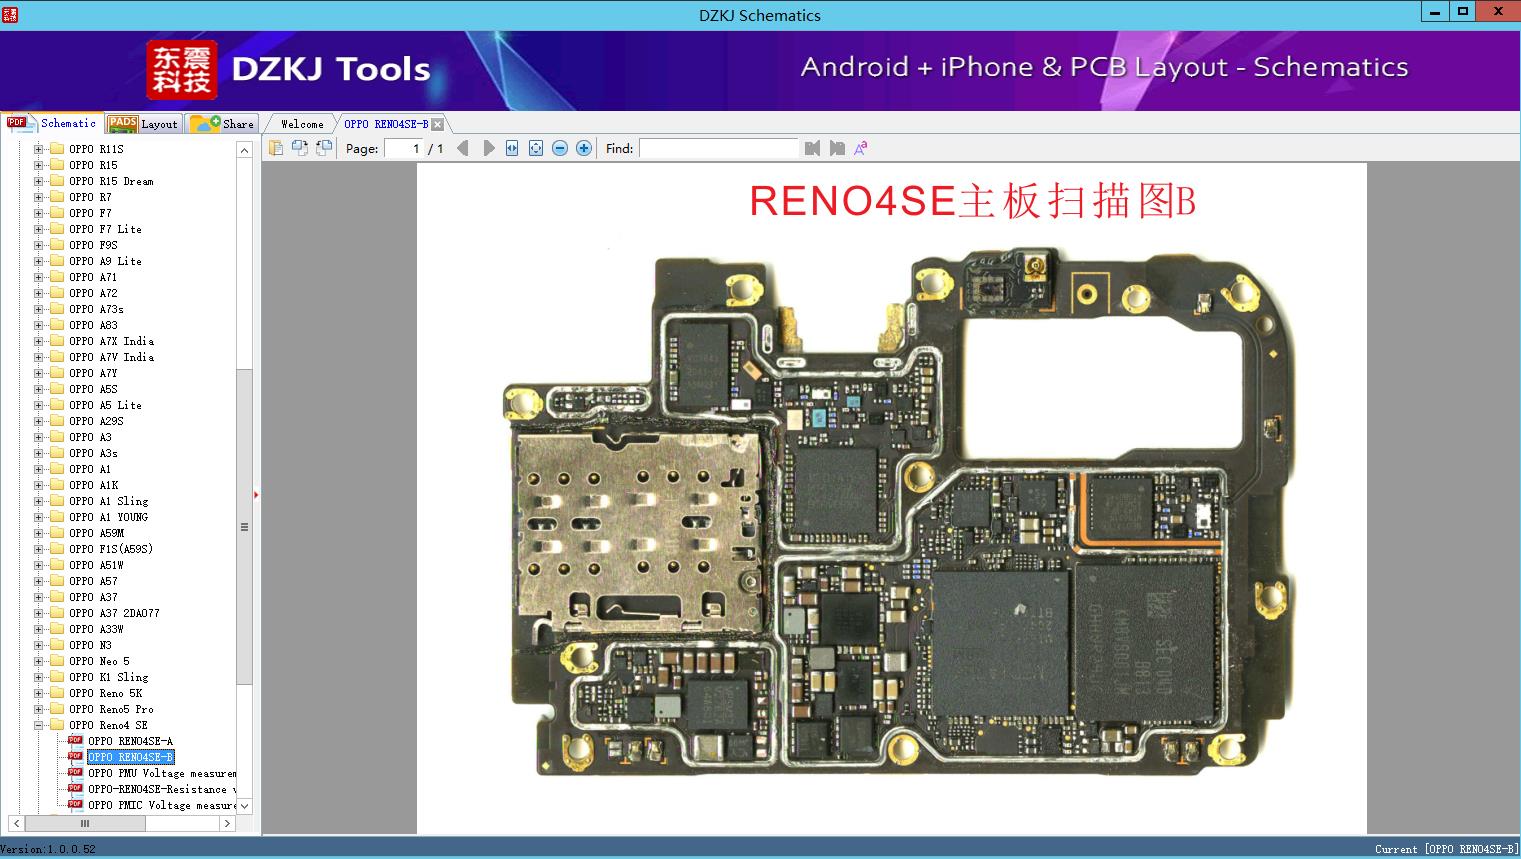Expand the OPPO Neo 5 folder
1521x859 pixels.
(38, 661)
